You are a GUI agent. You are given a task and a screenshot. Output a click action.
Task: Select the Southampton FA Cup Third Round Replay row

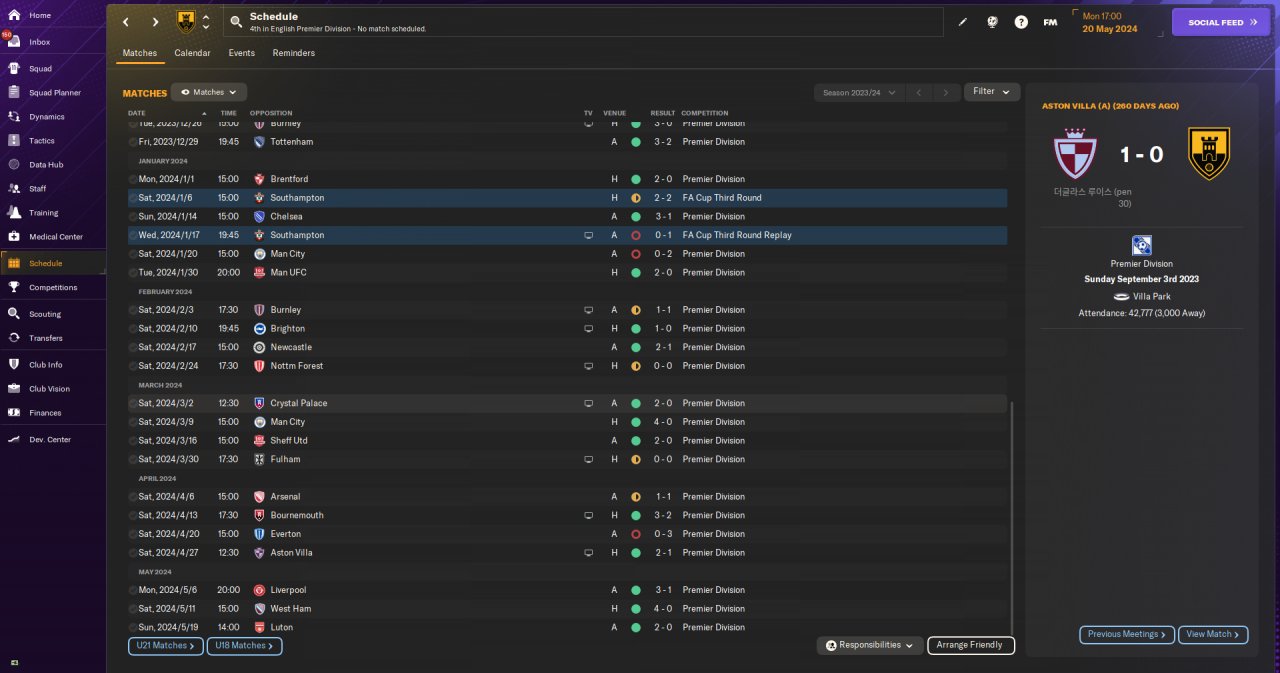(x=567, y=235)
